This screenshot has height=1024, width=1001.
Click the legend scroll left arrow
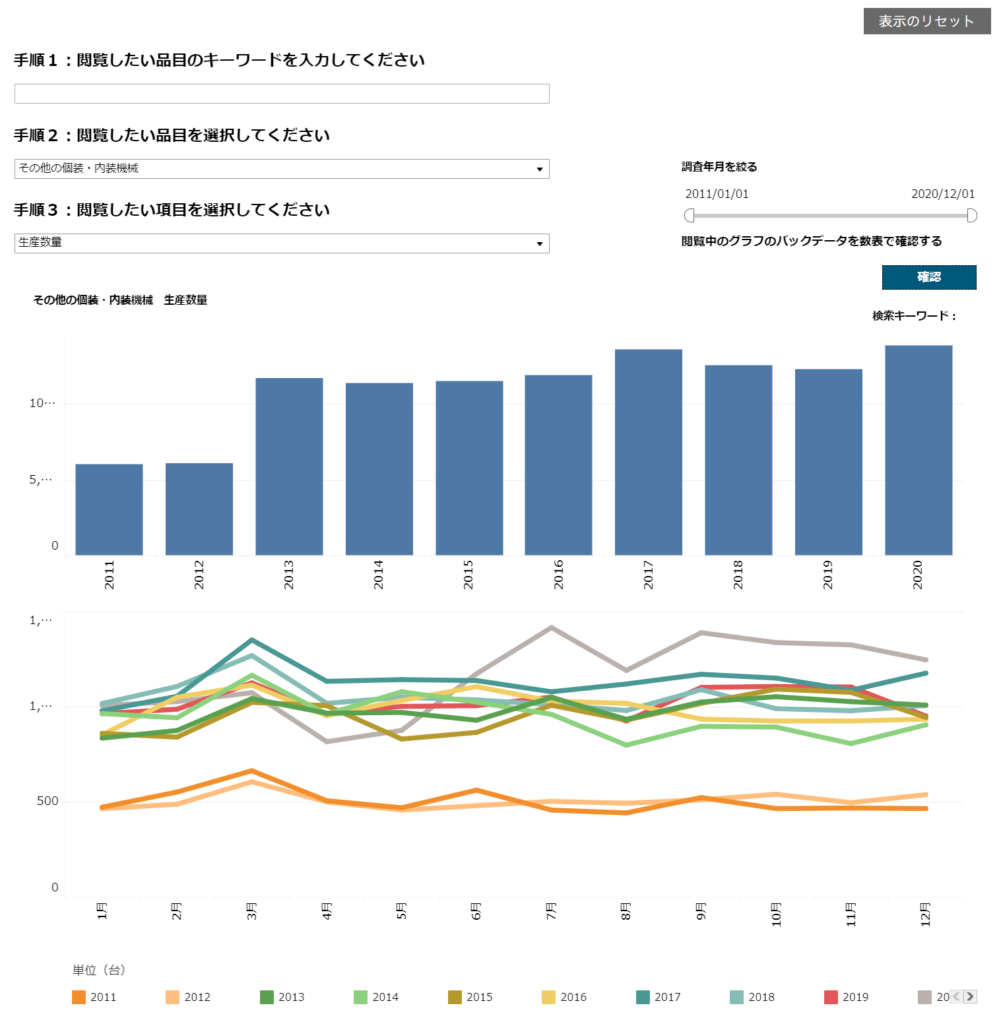coord(957,997)
